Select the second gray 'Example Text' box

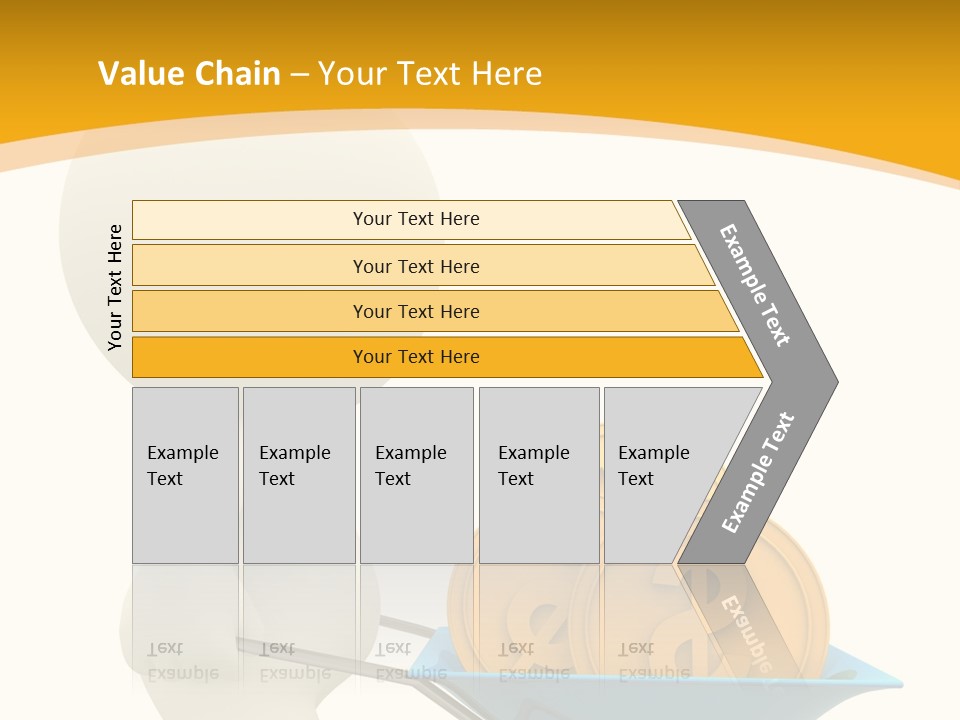[298, 475]
